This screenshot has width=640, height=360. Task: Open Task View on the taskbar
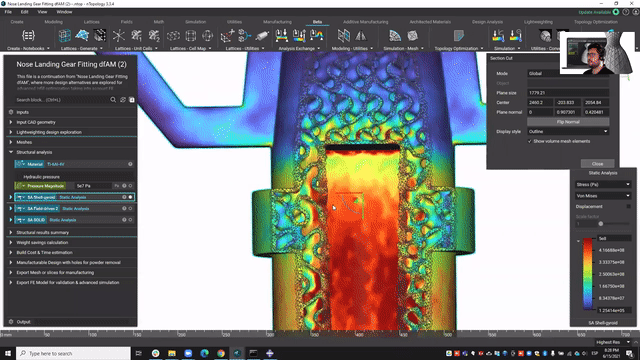[x=139, y=353]
